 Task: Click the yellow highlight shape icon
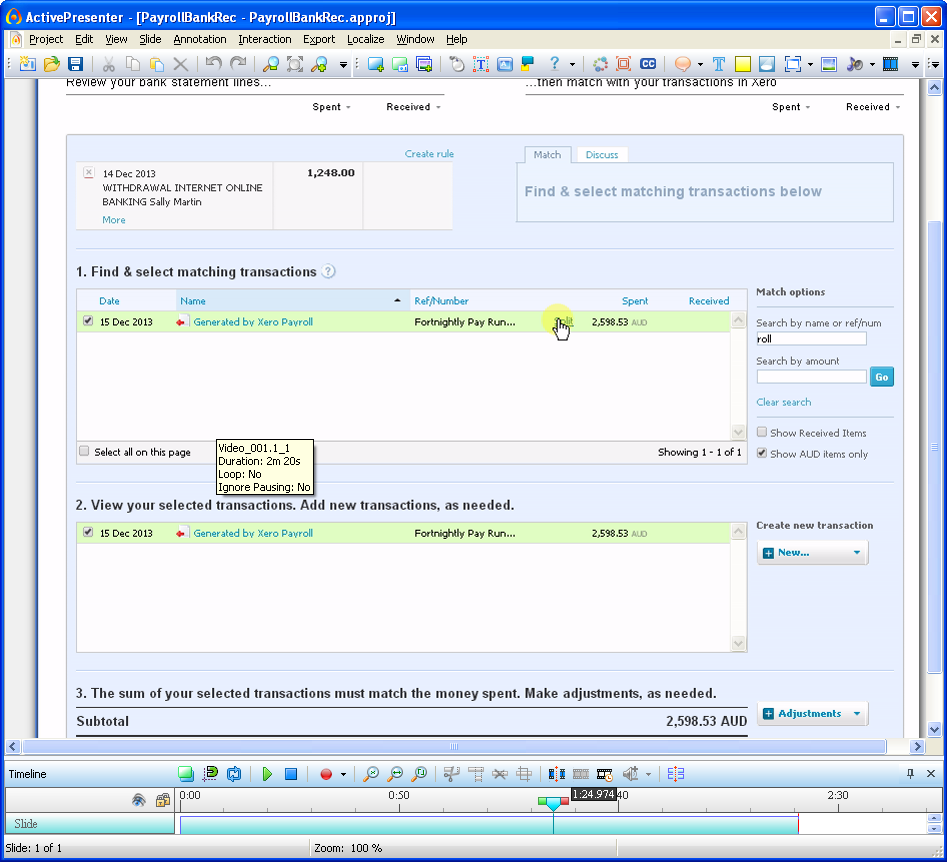pyautogui.click(x=743, y=64)
